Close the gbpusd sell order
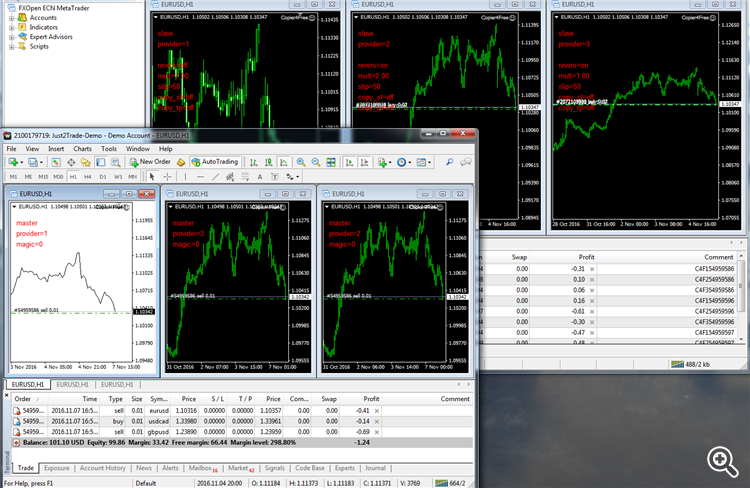The width and height of the screenshot is (750, 488). (x=377, y=432)
